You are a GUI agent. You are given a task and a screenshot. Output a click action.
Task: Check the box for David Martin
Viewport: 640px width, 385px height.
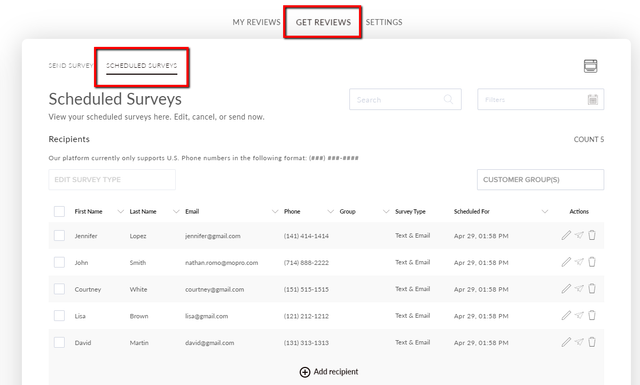click(x=59, y=343)
